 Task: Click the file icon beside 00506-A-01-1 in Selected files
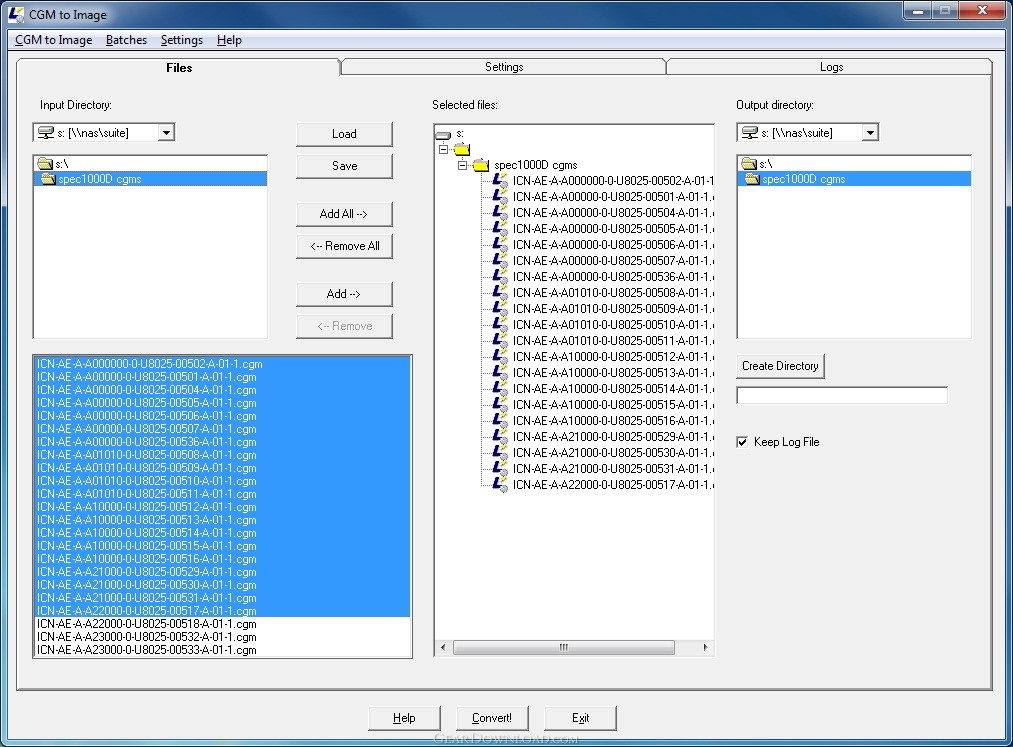(500, 245)
